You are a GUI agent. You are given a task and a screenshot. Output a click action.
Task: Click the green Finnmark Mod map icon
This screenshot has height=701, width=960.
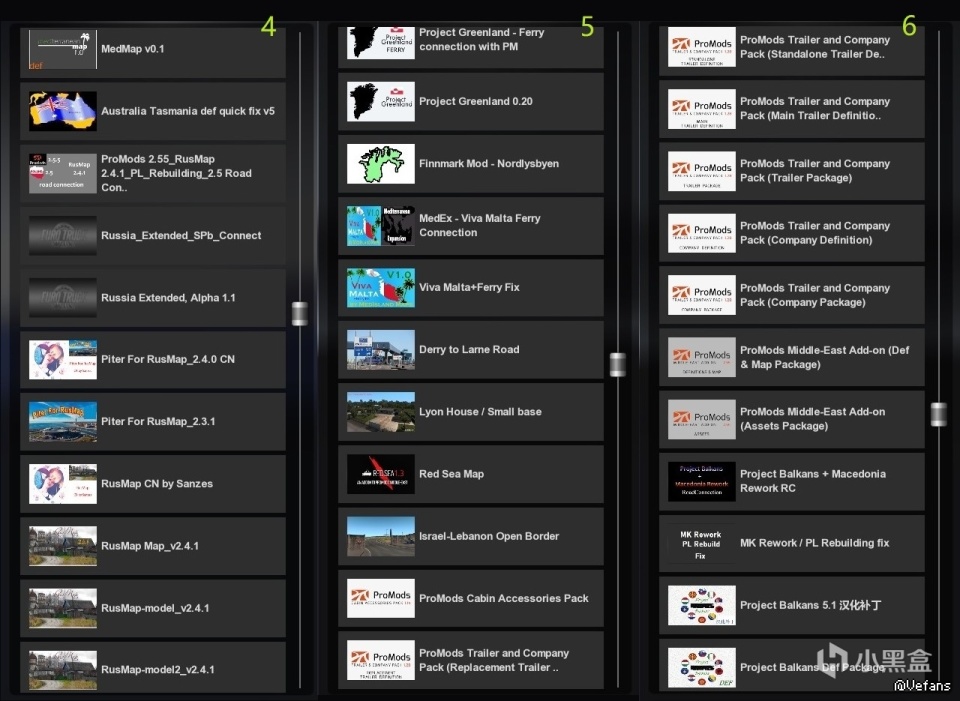[381, 164]
